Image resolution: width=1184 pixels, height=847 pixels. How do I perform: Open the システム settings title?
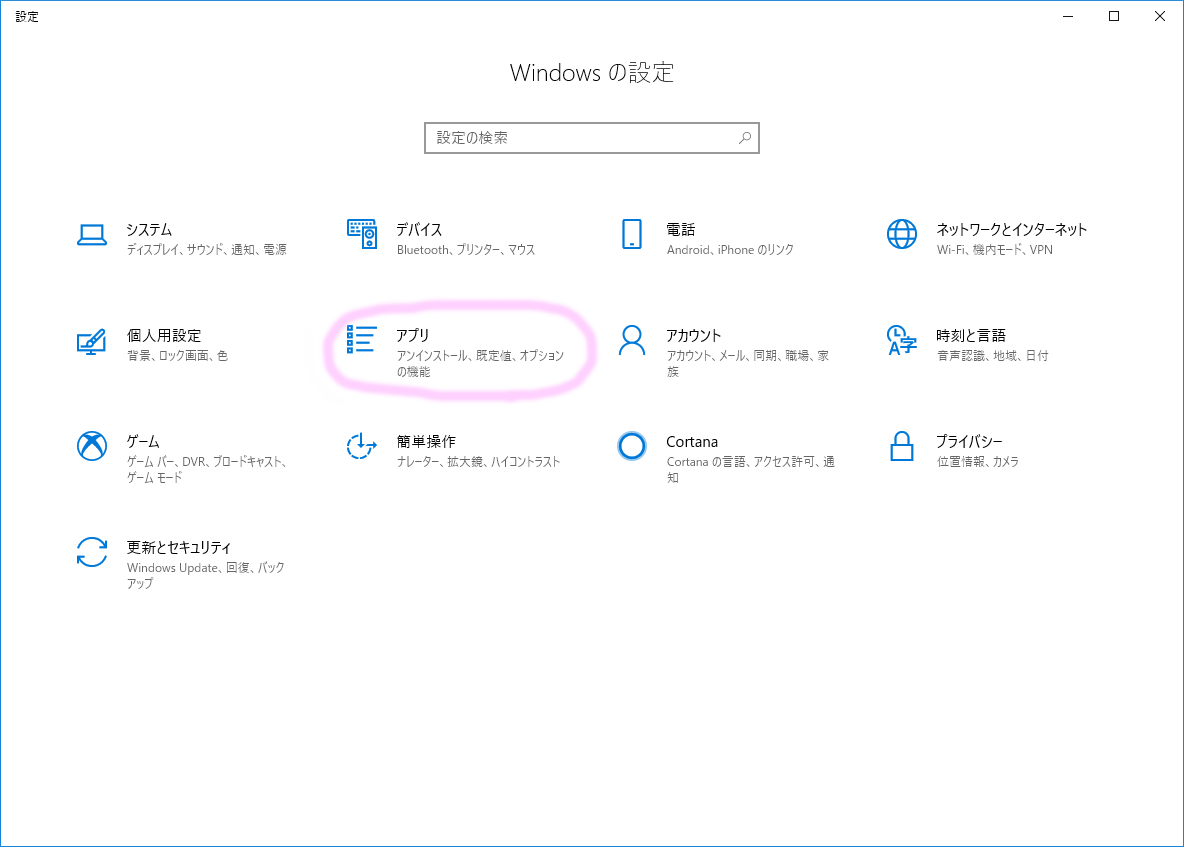click(x=150, y=229)
